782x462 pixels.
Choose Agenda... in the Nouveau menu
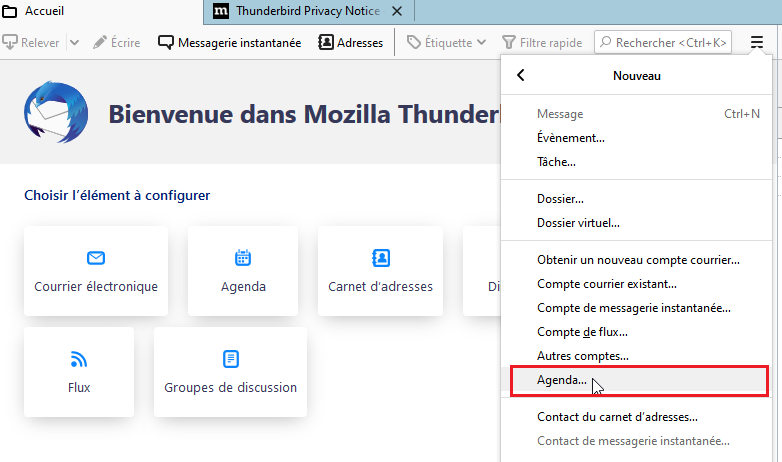tap(562, 381)
